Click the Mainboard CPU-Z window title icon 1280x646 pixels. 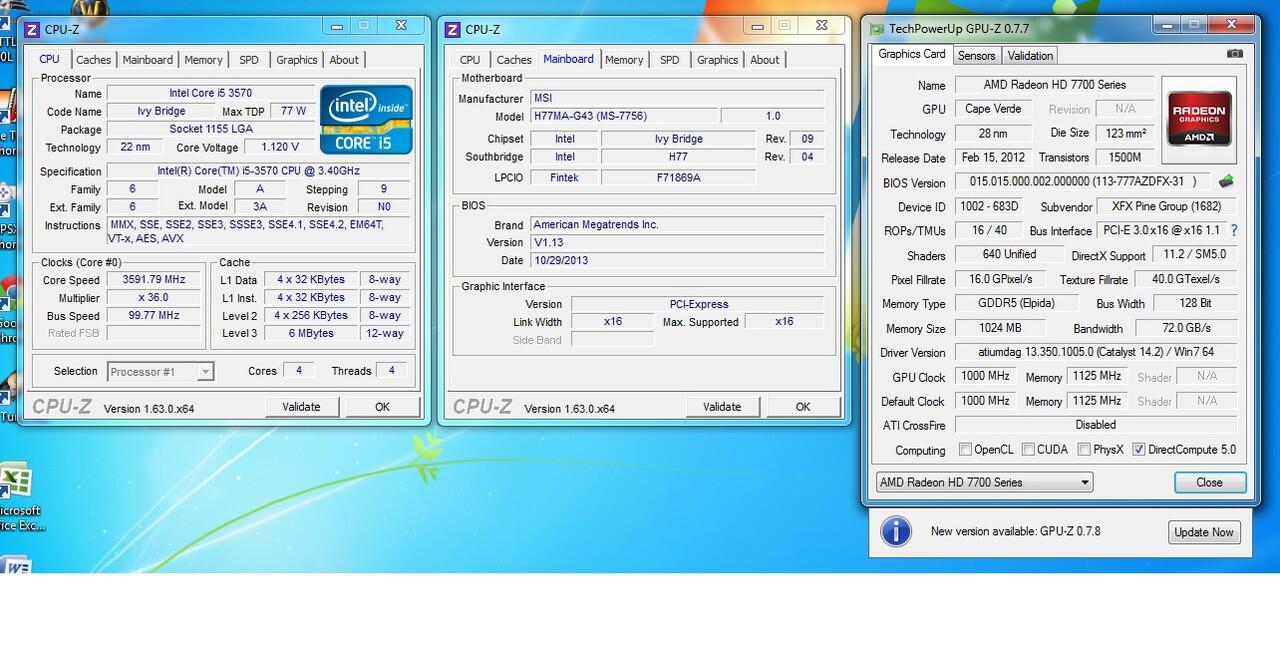click(452, 29)
